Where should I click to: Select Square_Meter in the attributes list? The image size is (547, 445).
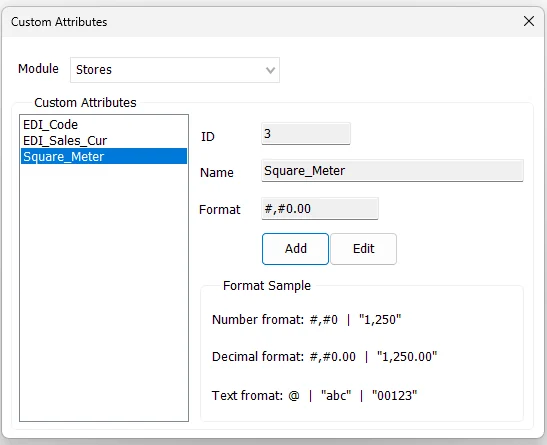pyautogui.click(x=104, y=157)
